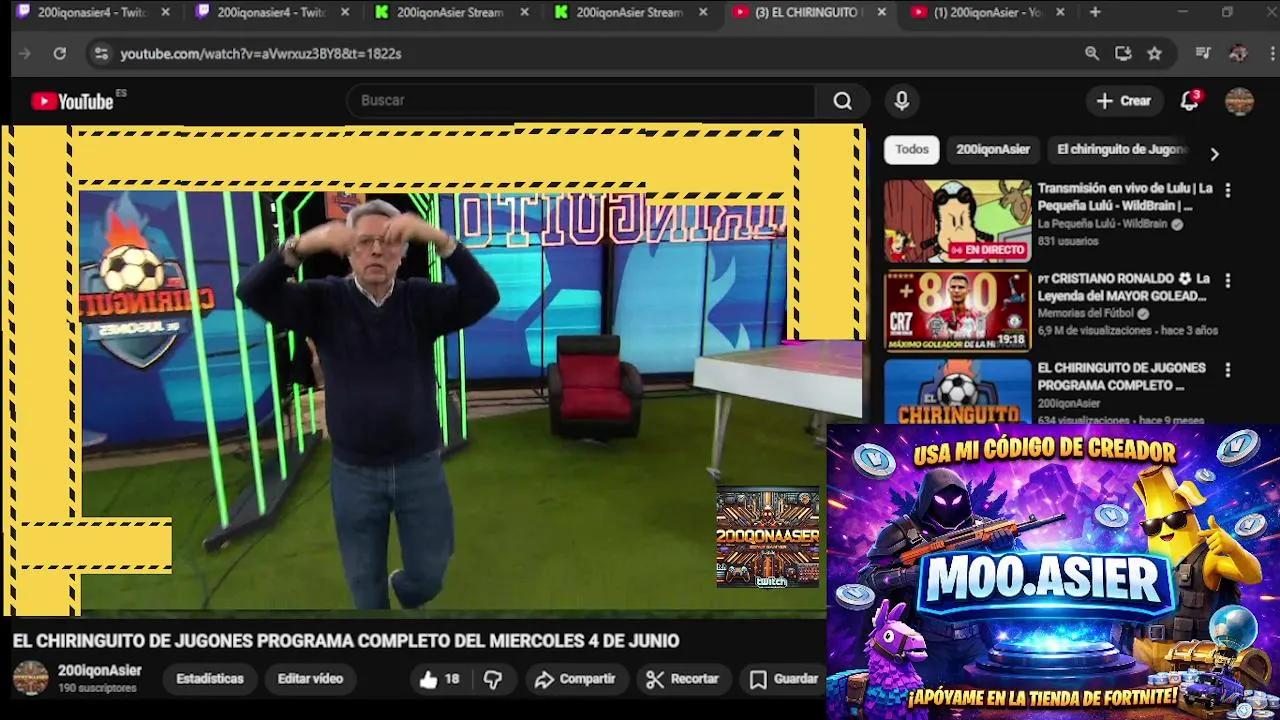Click the YouTube search magnifier button
The image size is (1280, 720).
click(x=842, y=101)
